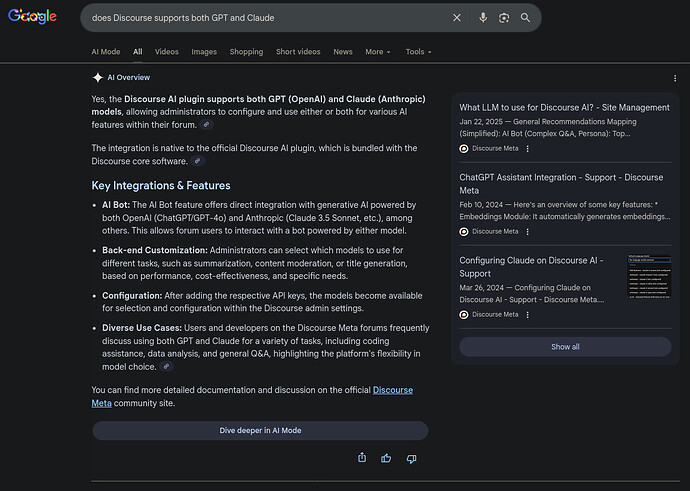The width and height of the screenshot is (690, 491).
Task: Click Show all sources button
Action: [x=565, y=347]
